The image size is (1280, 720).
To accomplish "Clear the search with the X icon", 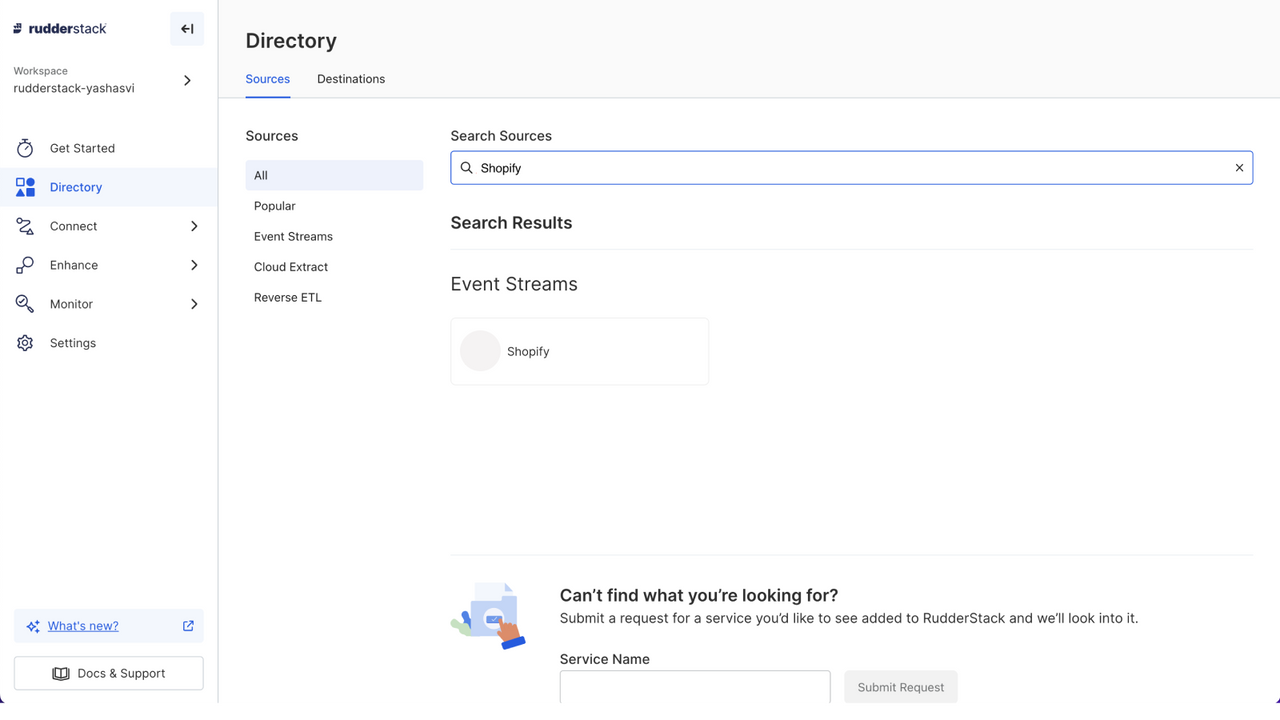I will [x=1239, y=167].
